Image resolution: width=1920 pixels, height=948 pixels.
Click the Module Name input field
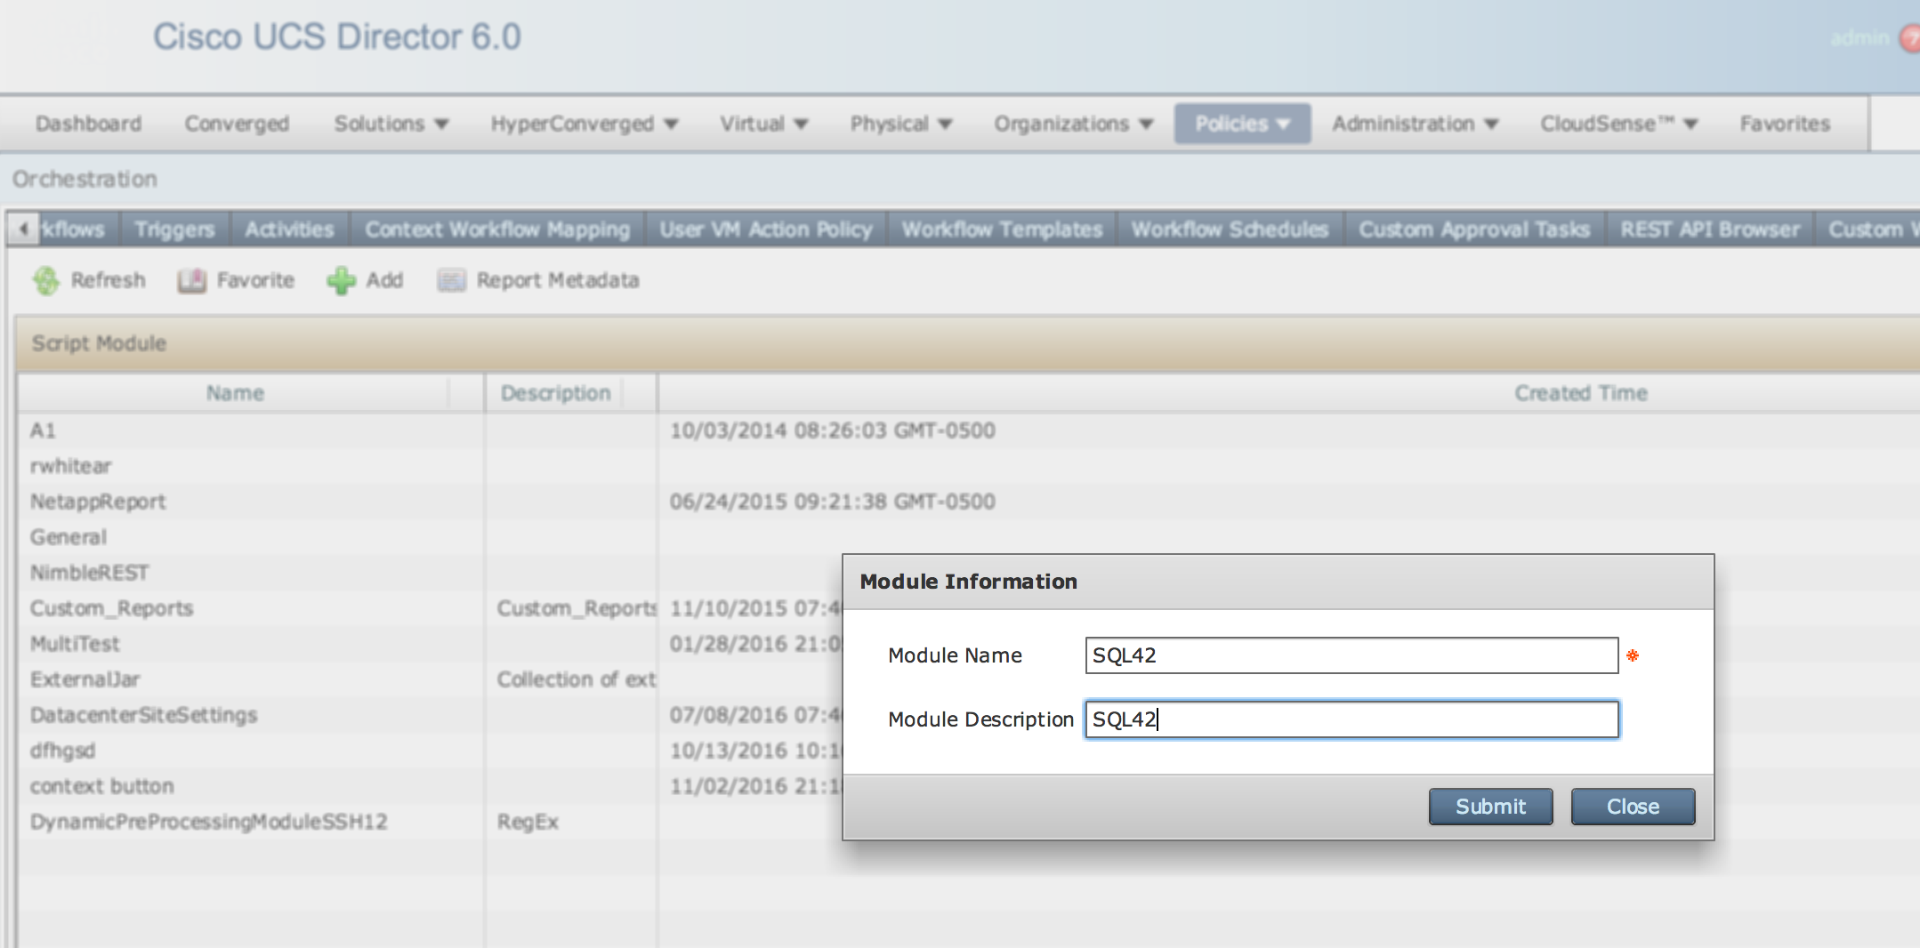coord(1351,656)
